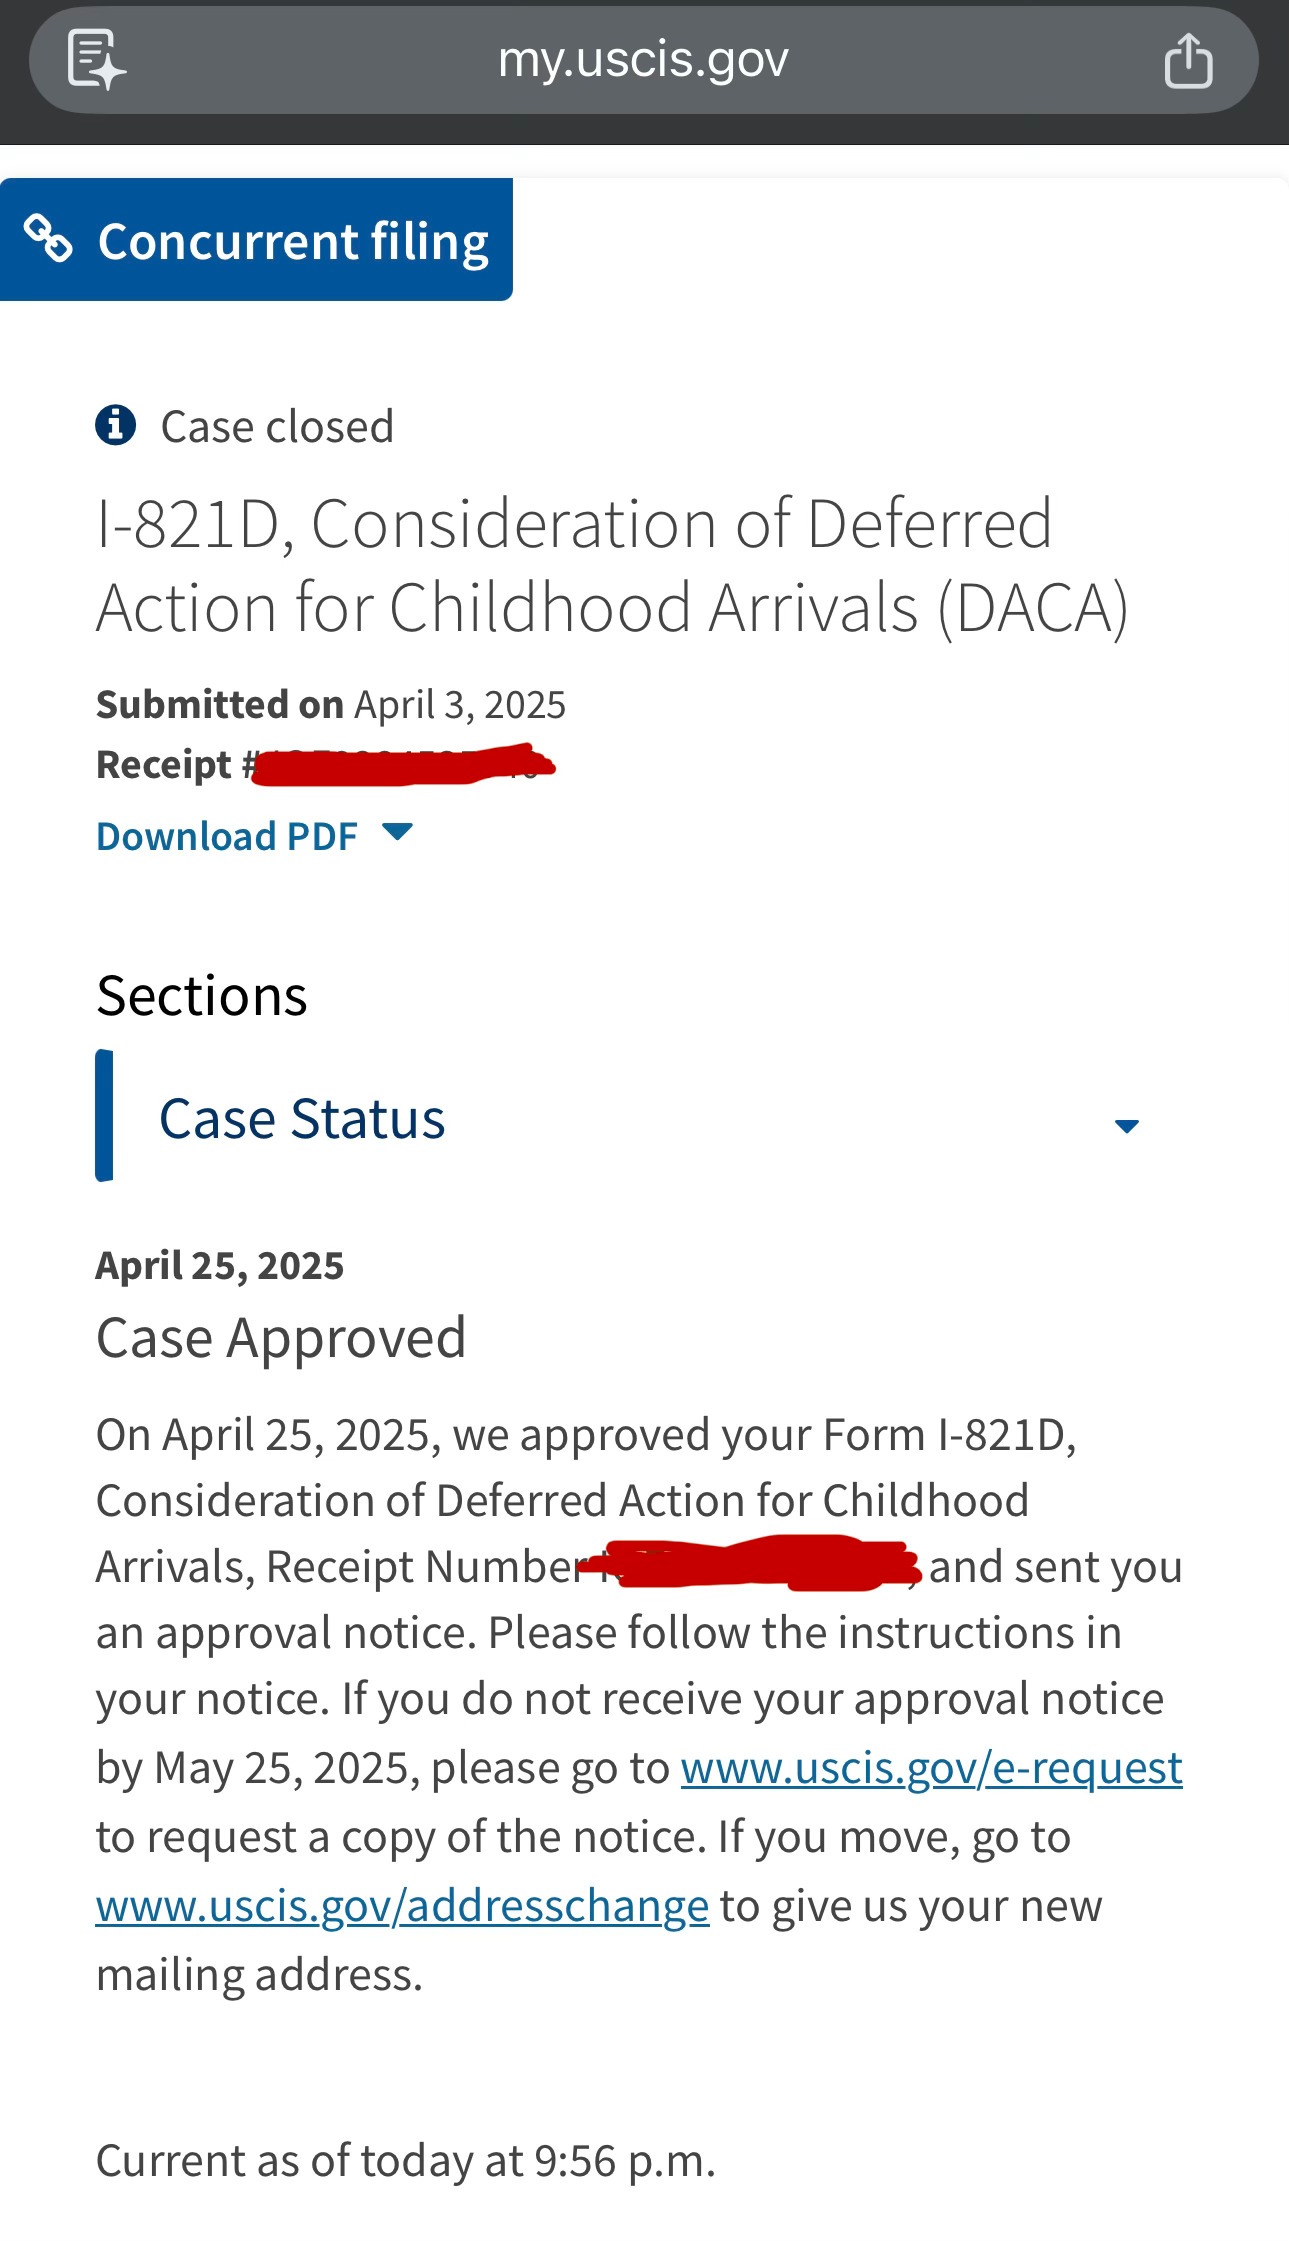The width and height of the screenshot is (1289, 2241).
Task: Click the info icon next to Case closed
Action: click(x=115, y=425)
